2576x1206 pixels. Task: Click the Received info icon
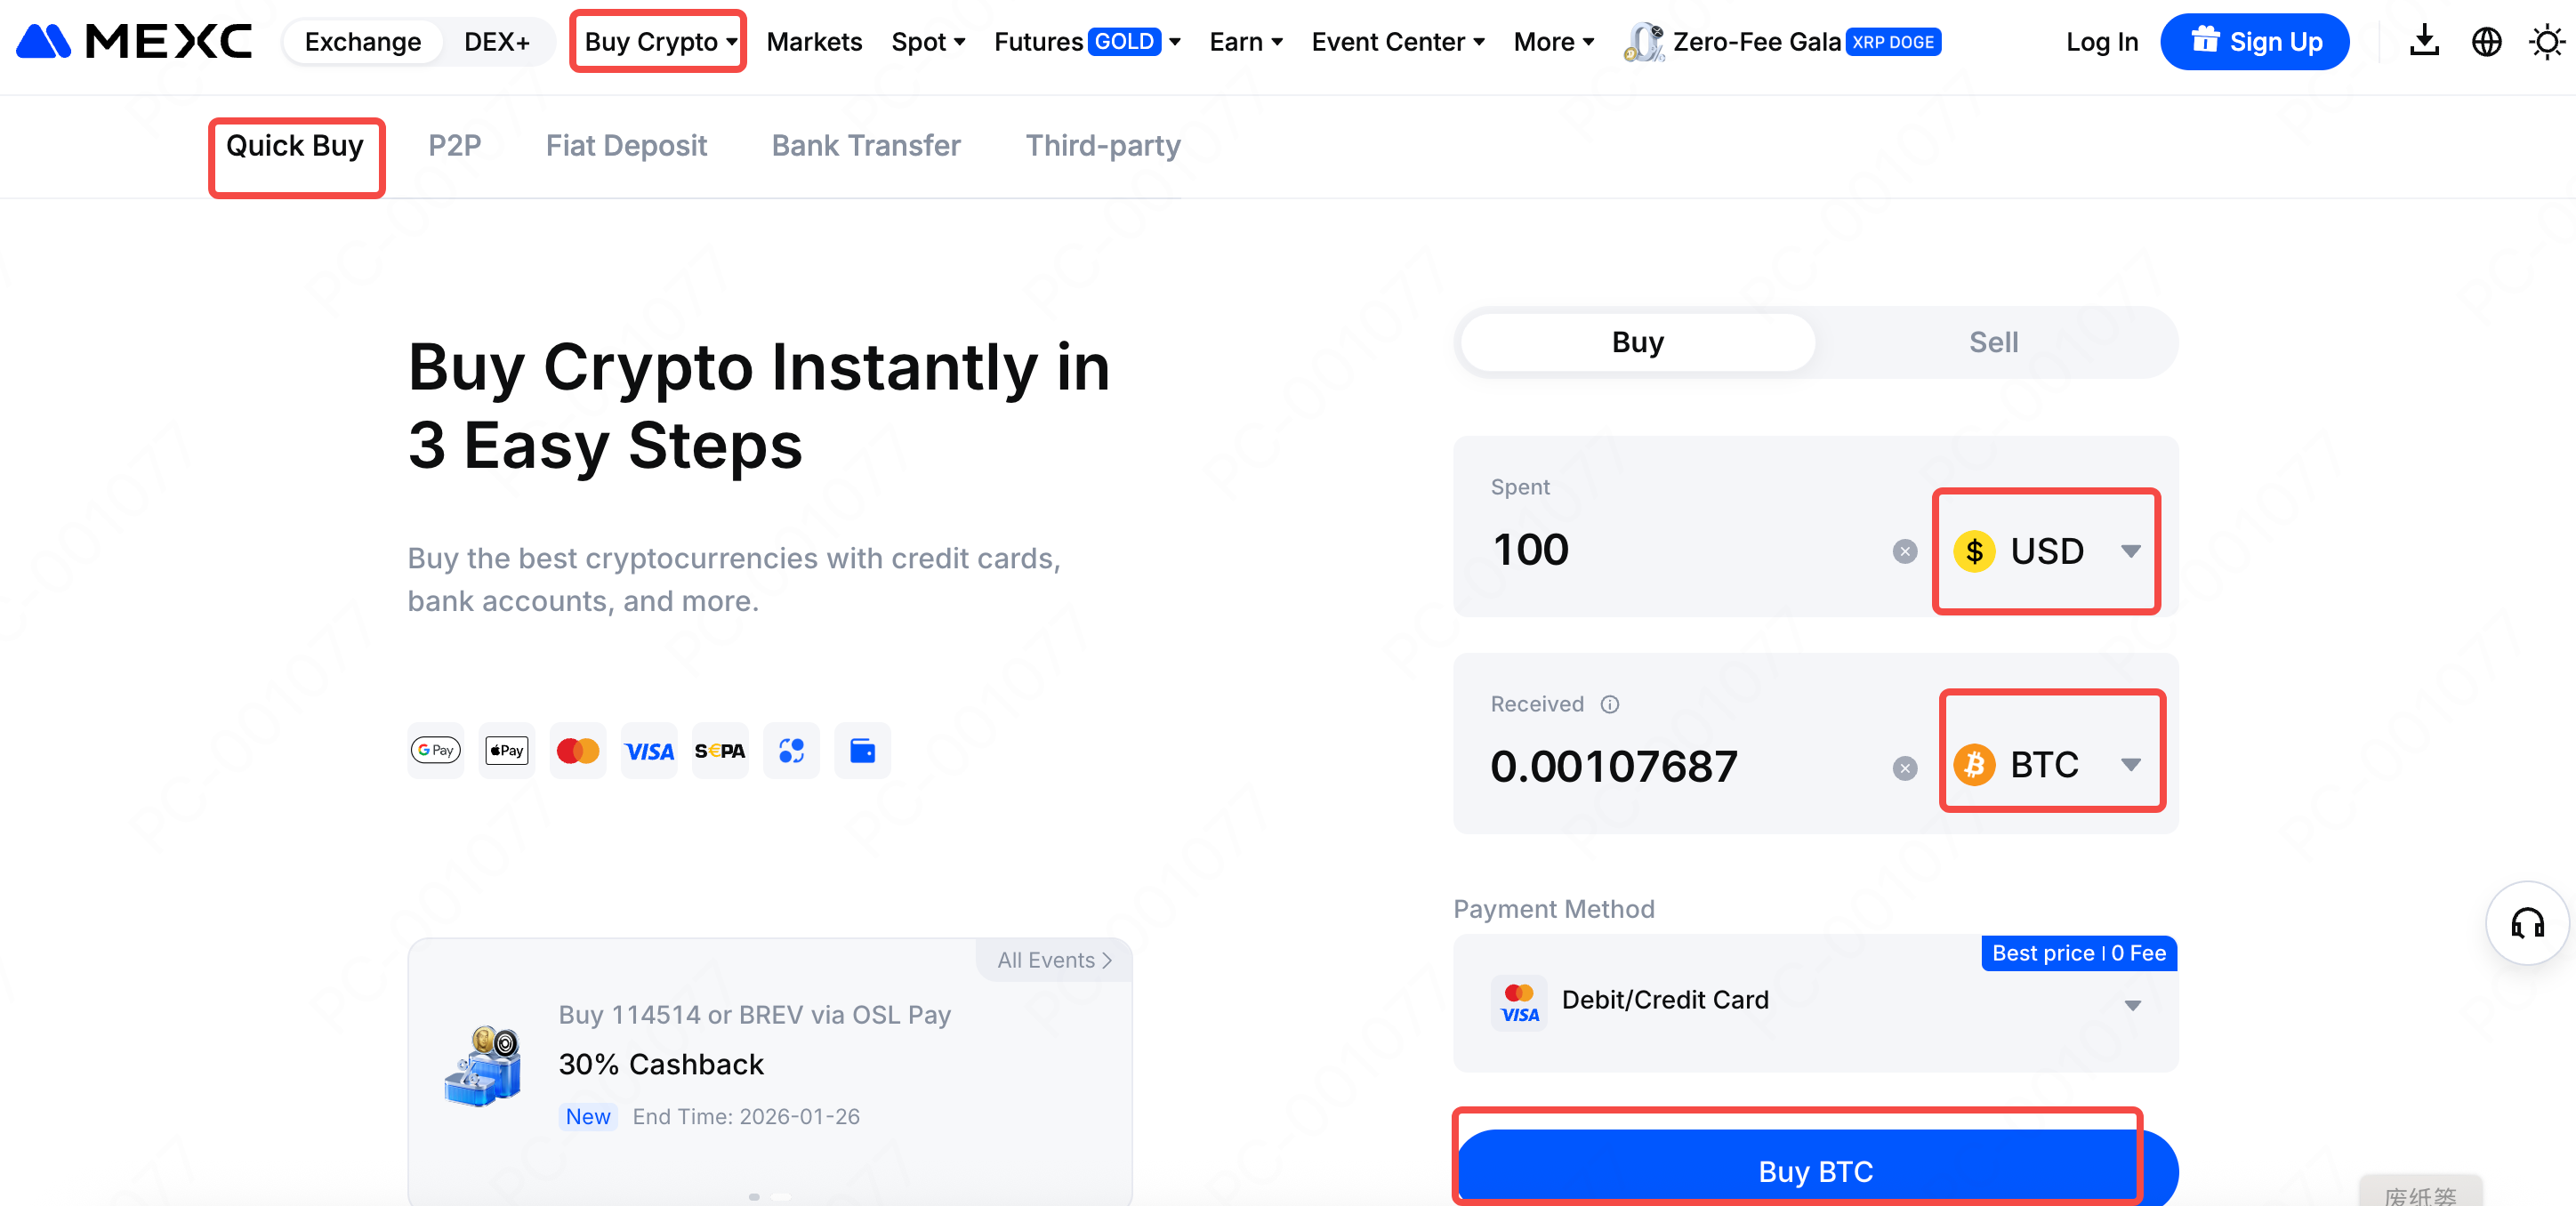tap(1609, 704)
